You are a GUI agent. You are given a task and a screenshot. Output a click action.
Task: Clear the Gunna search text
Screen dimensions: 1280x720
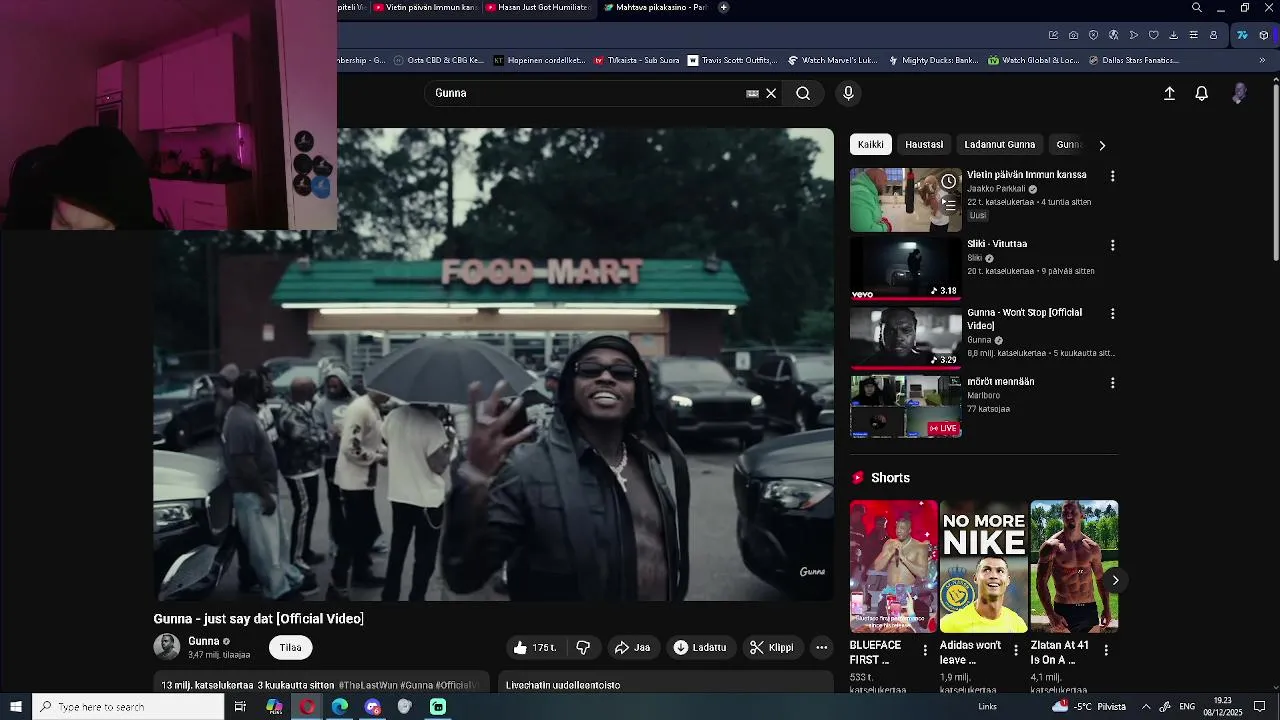771,93
